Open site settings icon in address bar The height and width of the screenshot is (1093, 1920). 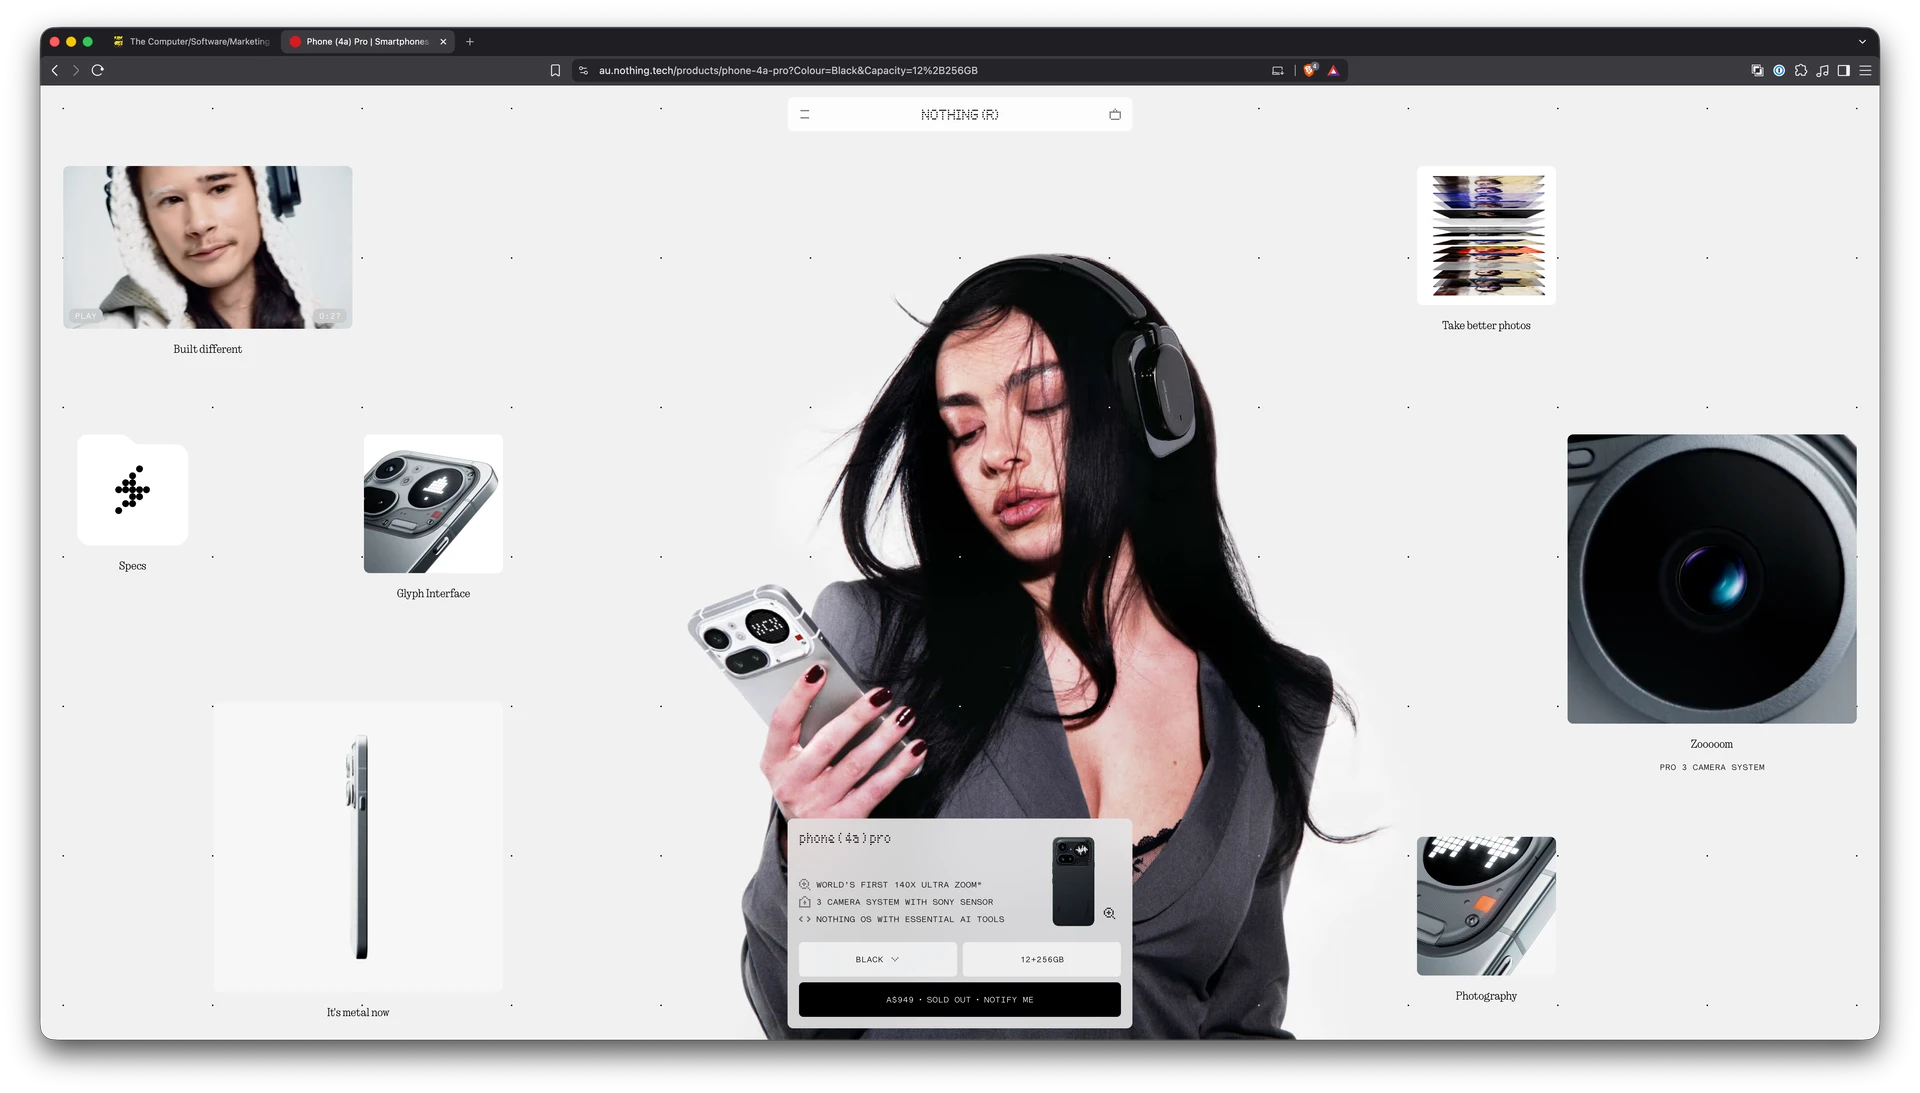(584, 70)
